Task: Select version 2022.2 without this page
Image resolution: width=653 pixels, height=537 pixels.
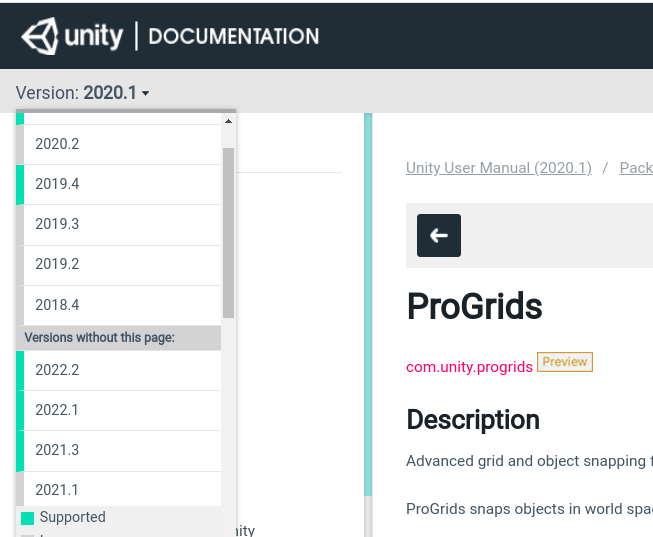Action: [x=57, y=370]
